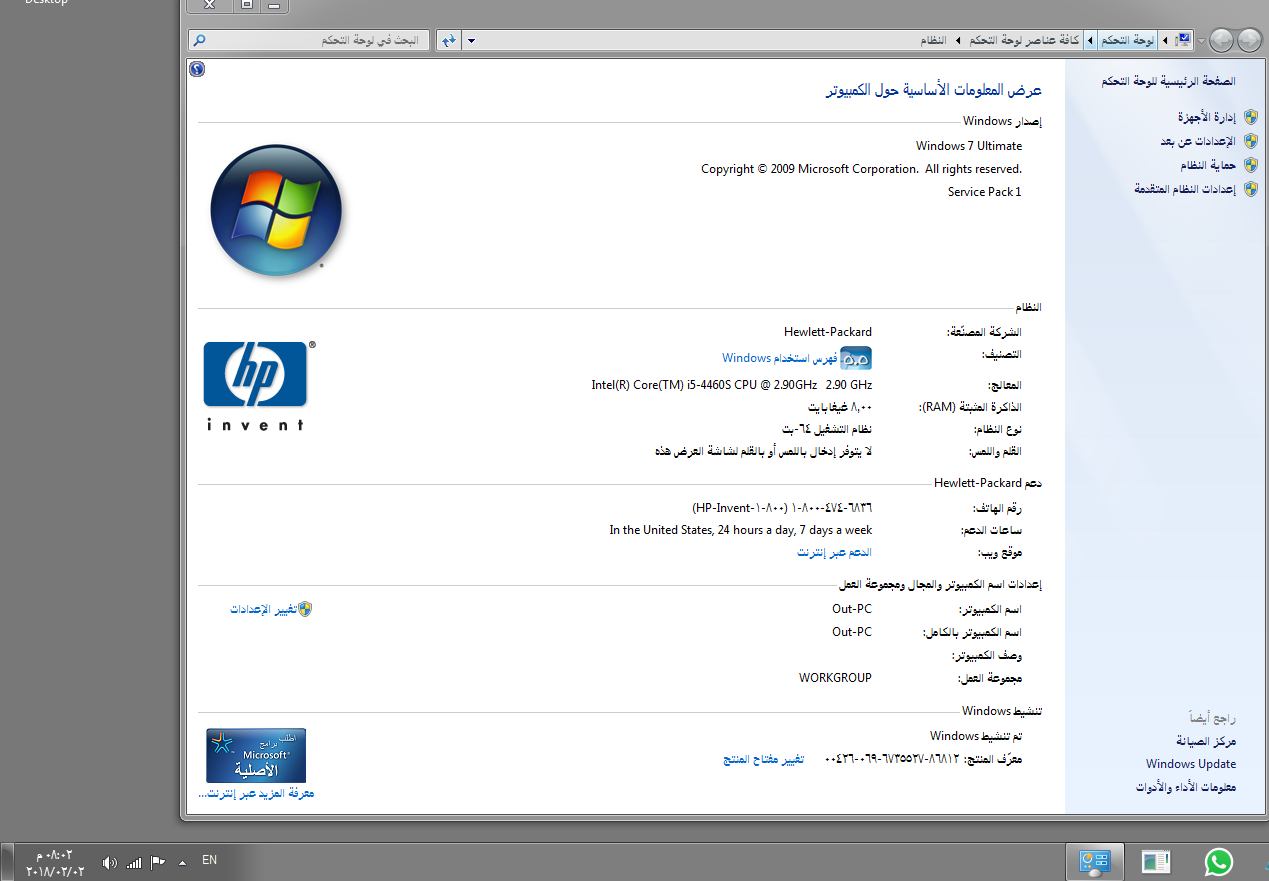
Task: Open Advanced system settings (إعدادات النظام المتقدمة)
Action: tap(1185, 189)
